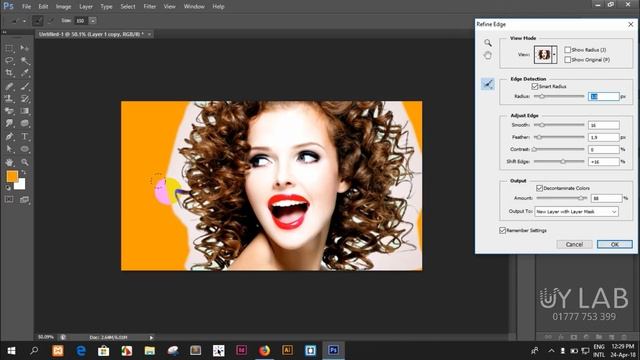
Task: Click the Radius slider handle
Action: 542,97
